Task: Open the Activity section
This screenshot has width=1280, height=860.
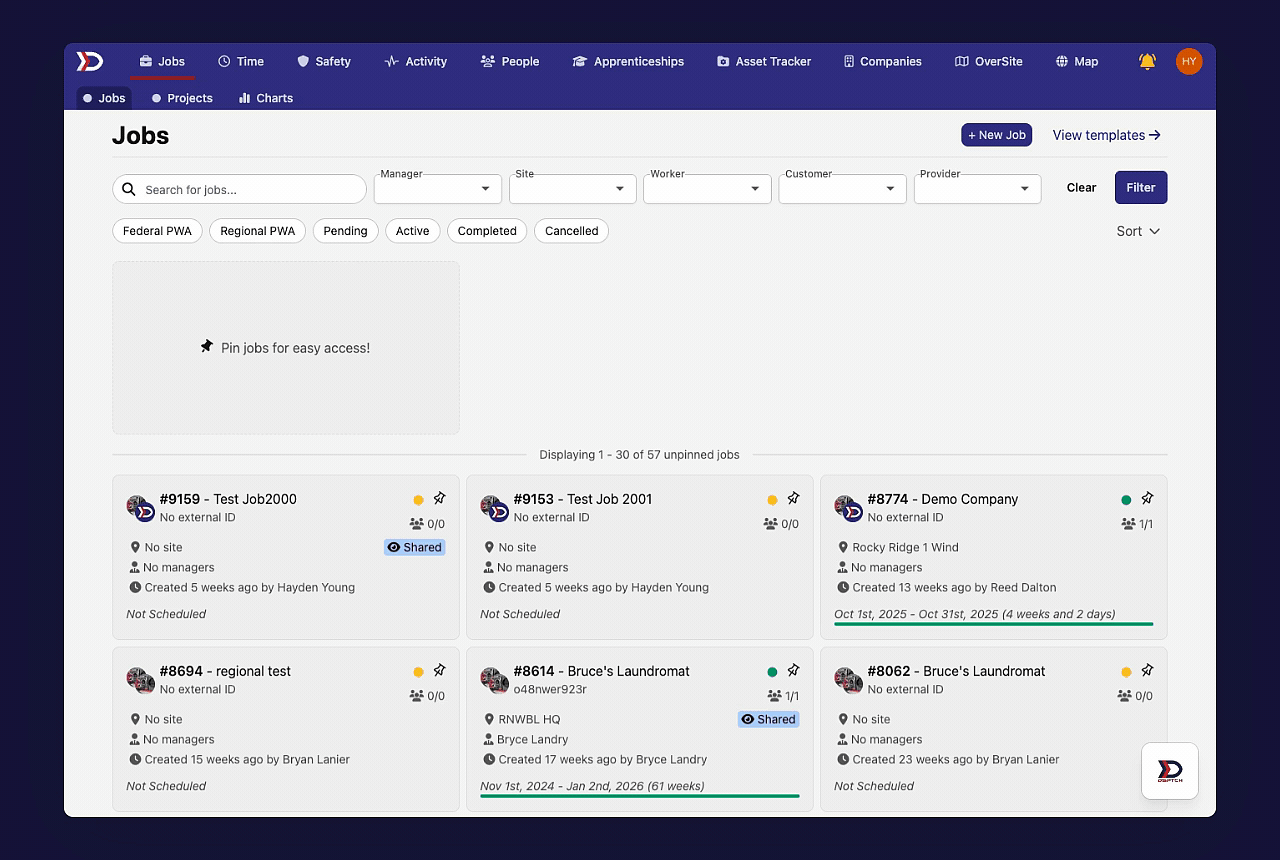Action: click(416, 61)
